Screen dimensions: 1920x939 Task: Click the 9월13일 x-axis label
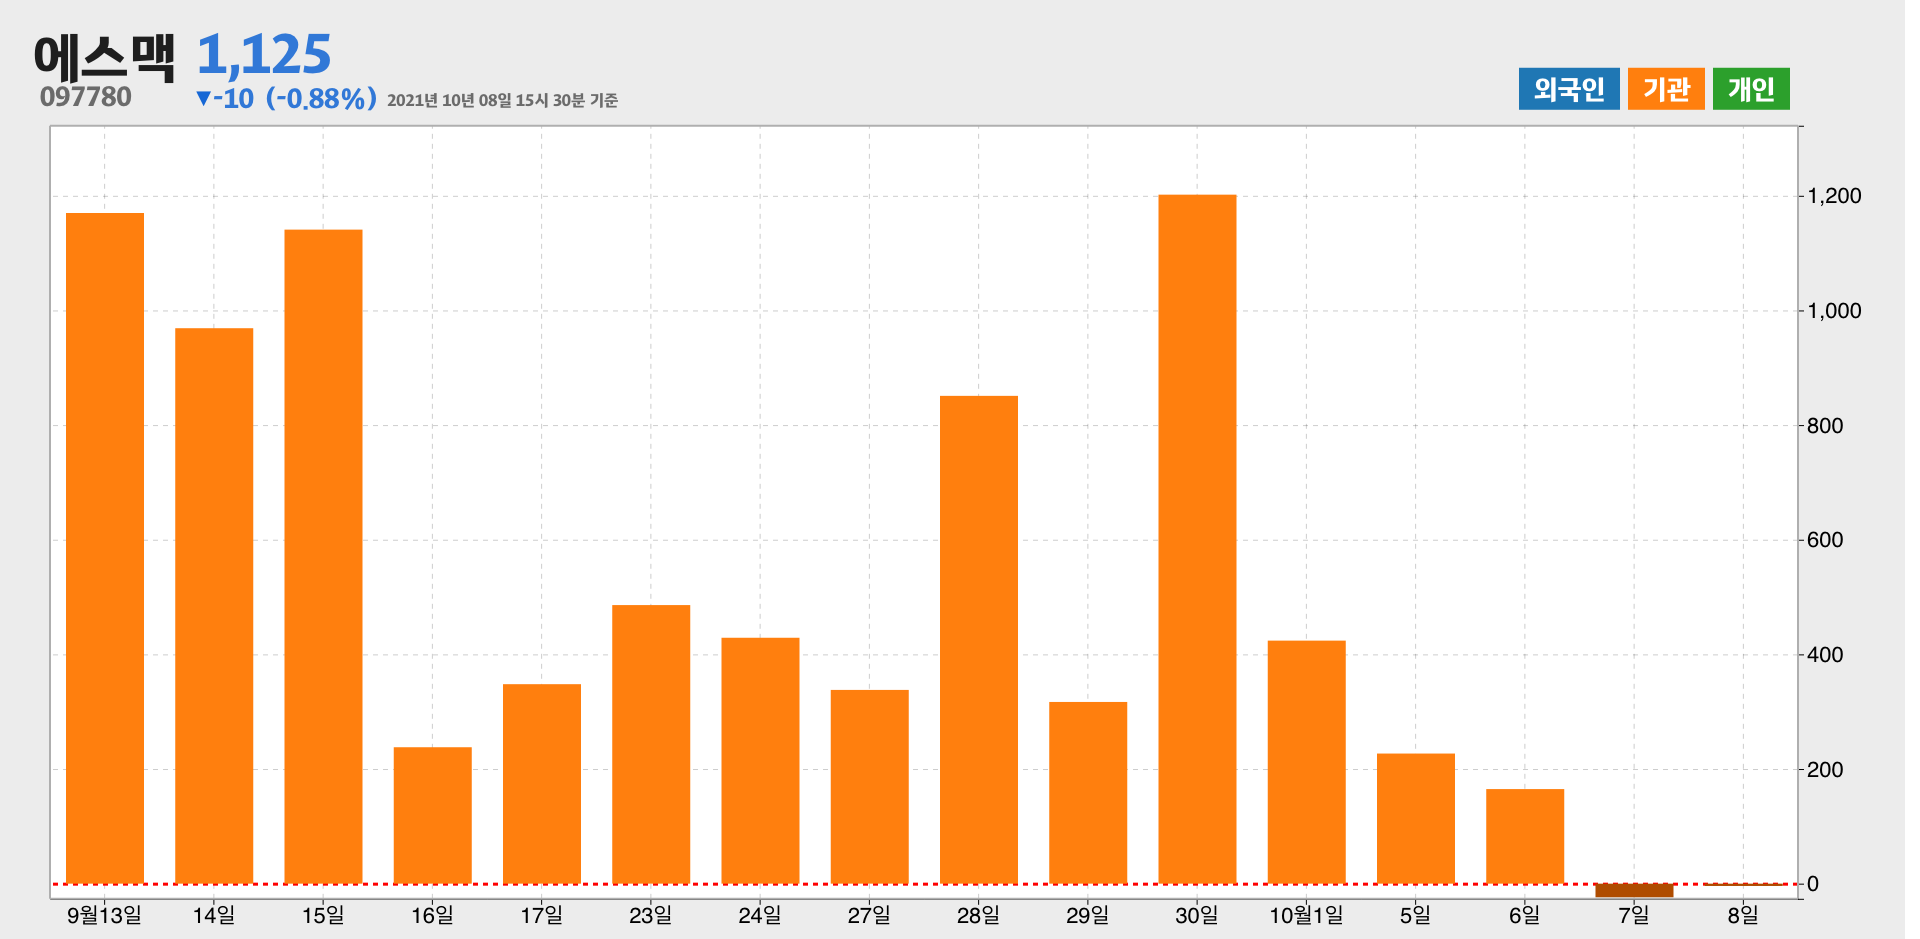click(x=105, y=915)
